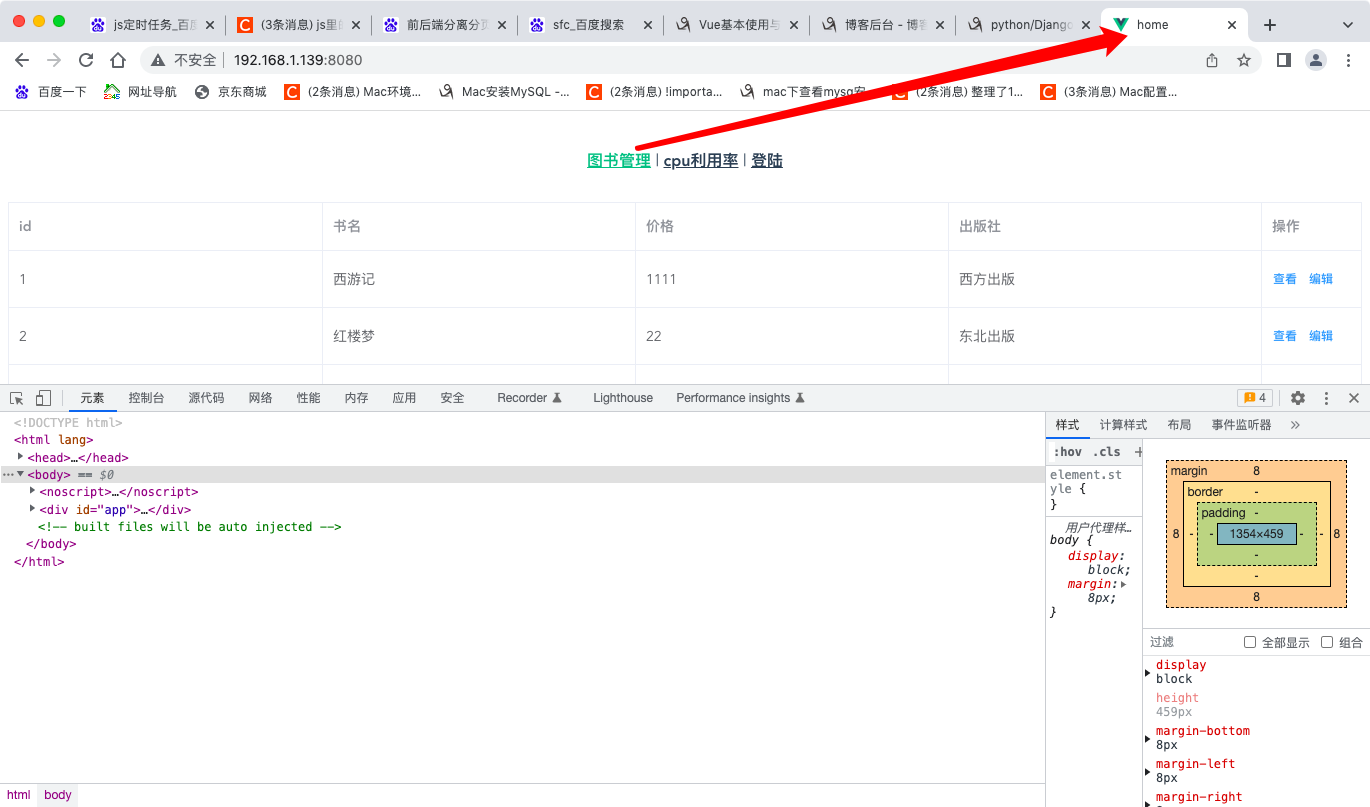1370x807 pixels.
Task: Toggle the :hov element state button
Action: tap(1068, 452)
